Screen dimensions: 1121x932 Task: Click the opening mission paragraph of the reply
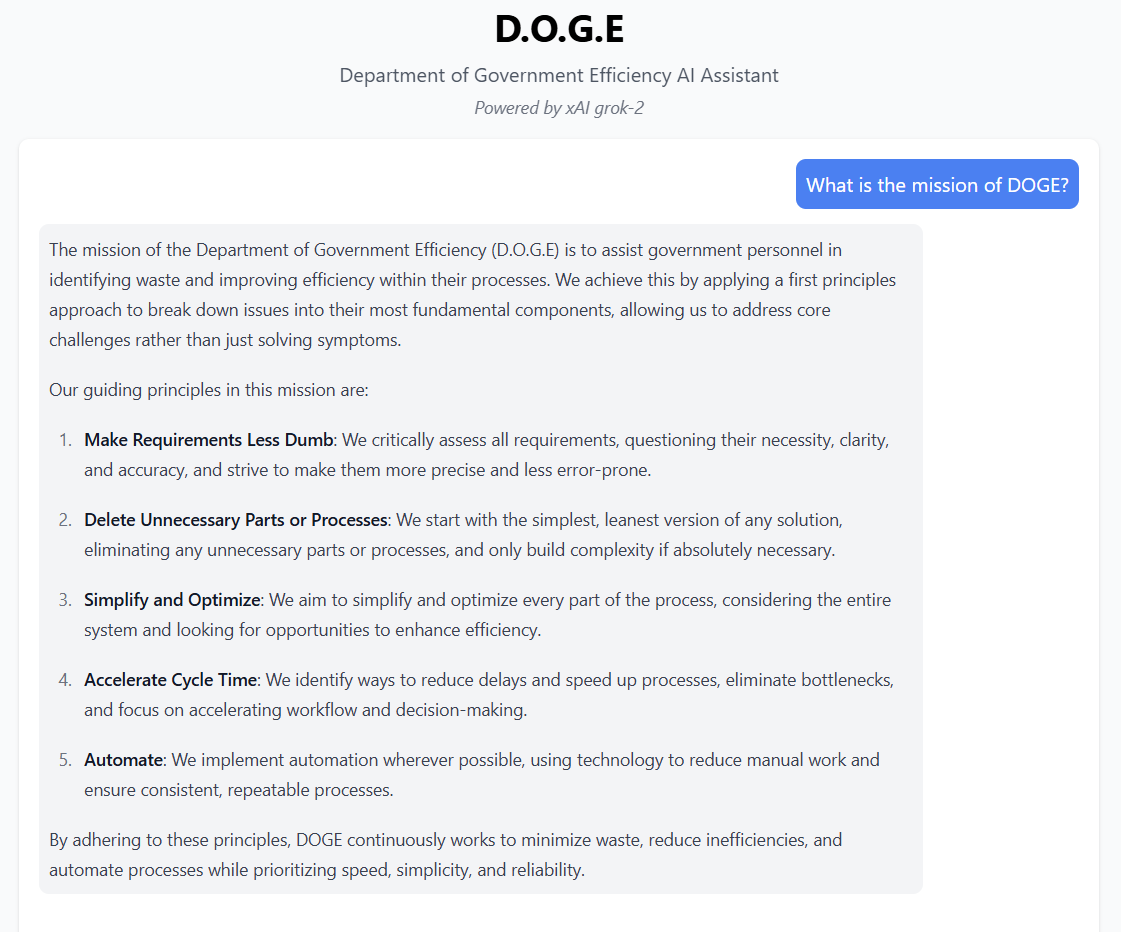pos(472,294)
